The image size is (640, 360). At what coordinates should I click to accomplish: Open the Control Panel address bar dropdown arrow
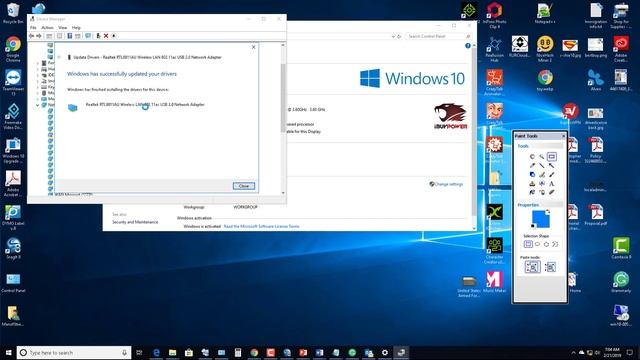click(x=393, y=36)
